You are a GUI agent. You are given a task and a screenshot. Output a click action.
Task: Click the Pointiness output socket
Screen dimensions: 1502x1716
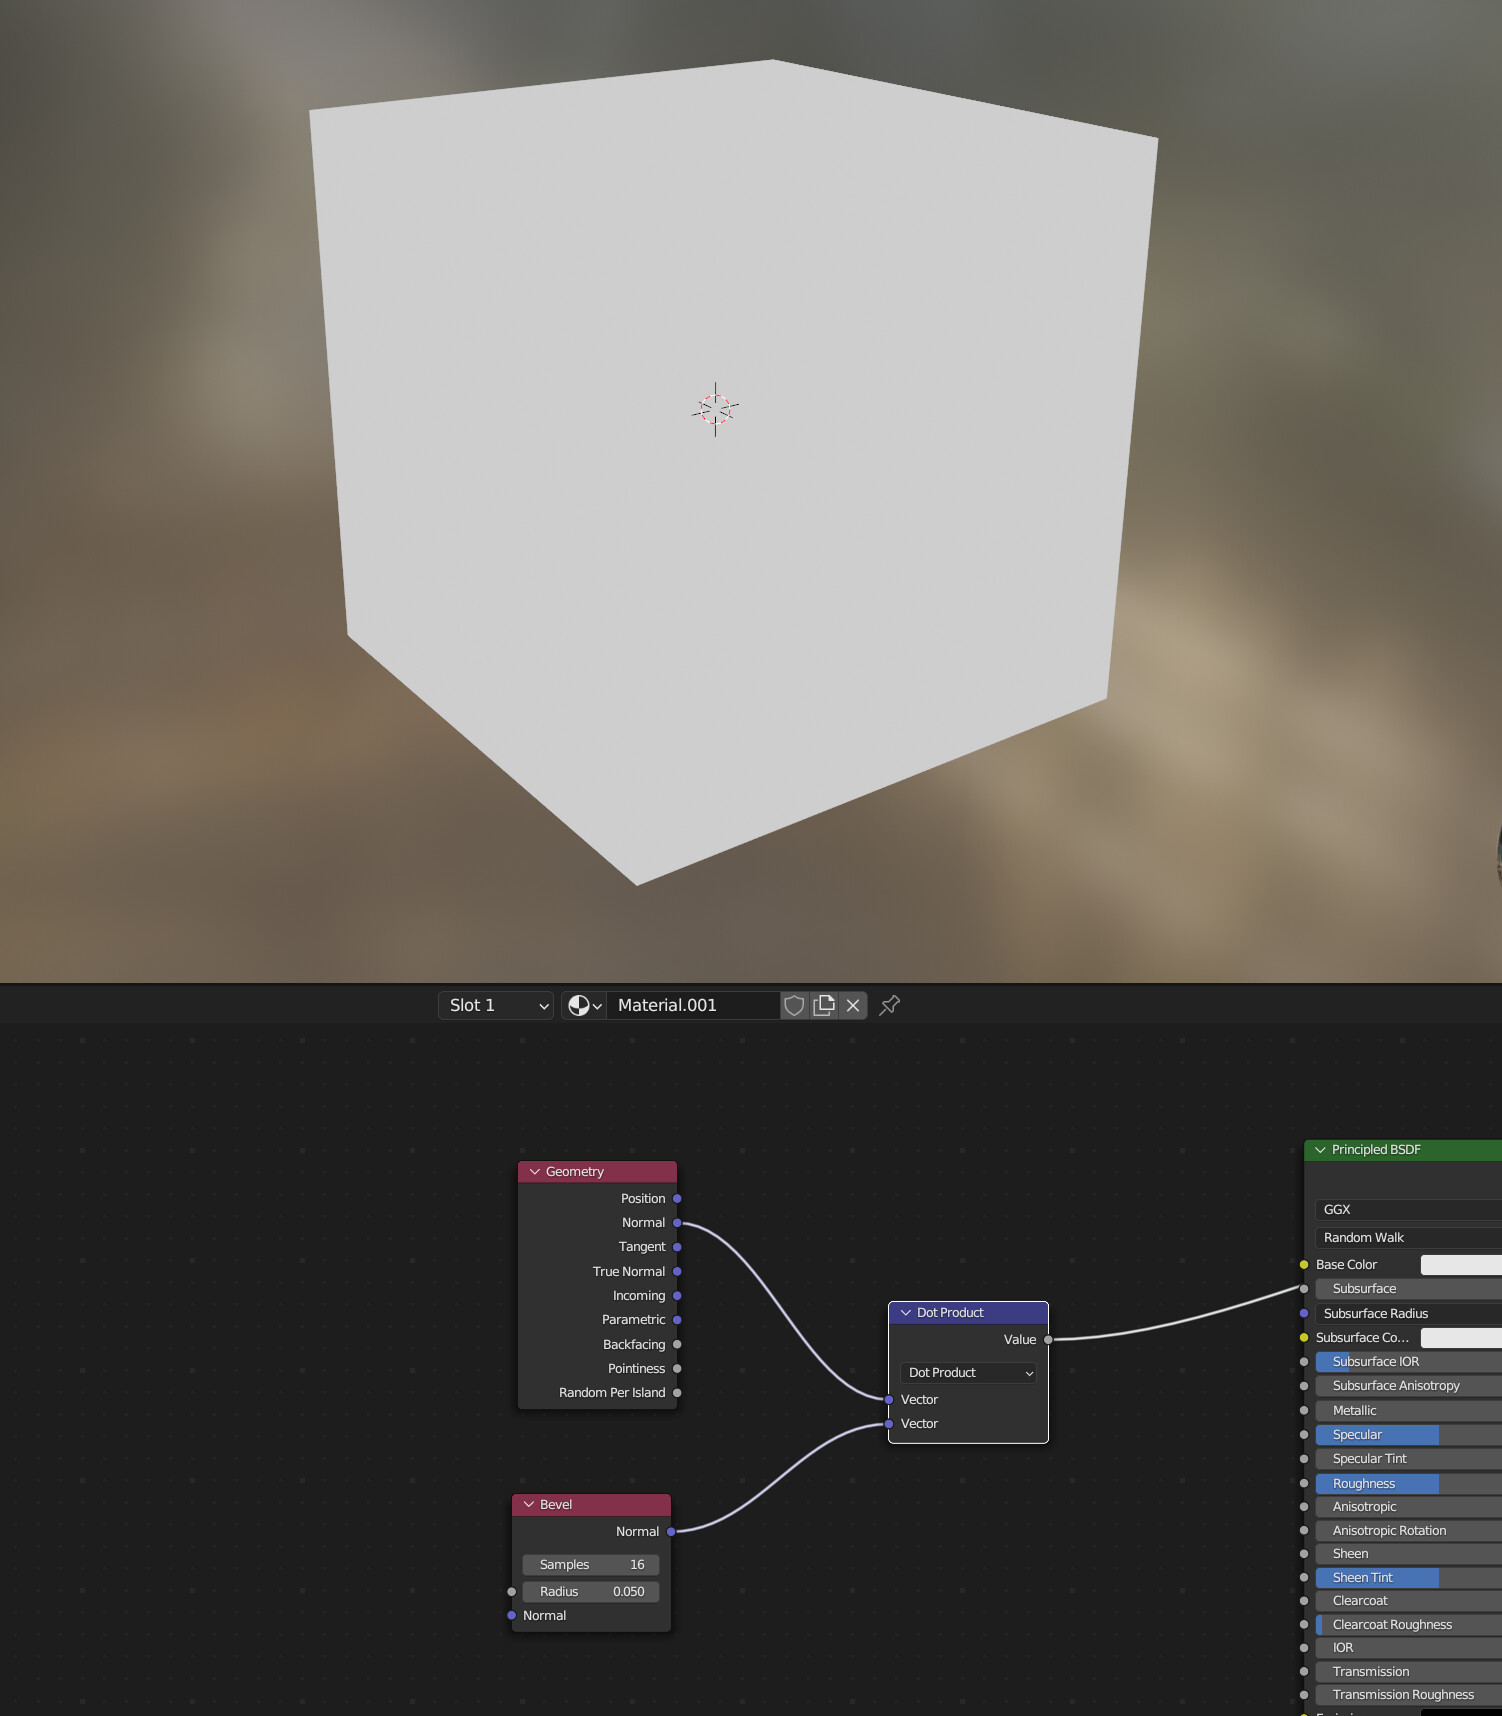(x=677, y=1368)
